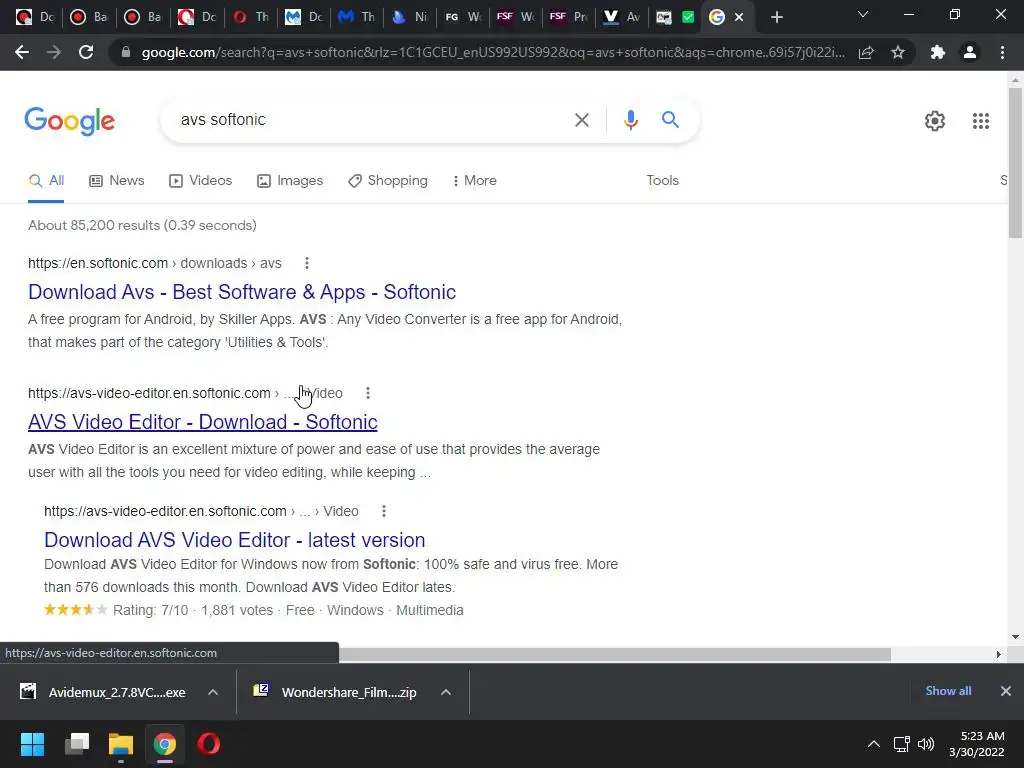
Task: Open 'Download Avs - Best Software & Apps' result
Action: pos(242,292)
